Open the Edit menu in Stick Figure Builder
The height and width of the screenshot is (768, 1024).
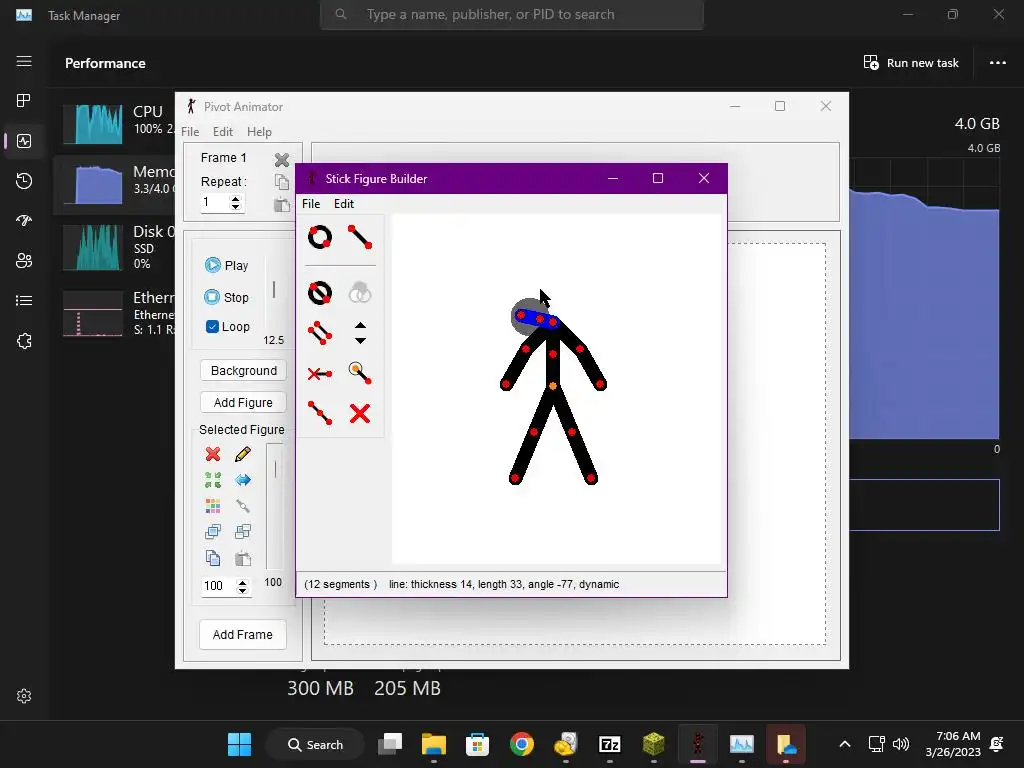344,204
